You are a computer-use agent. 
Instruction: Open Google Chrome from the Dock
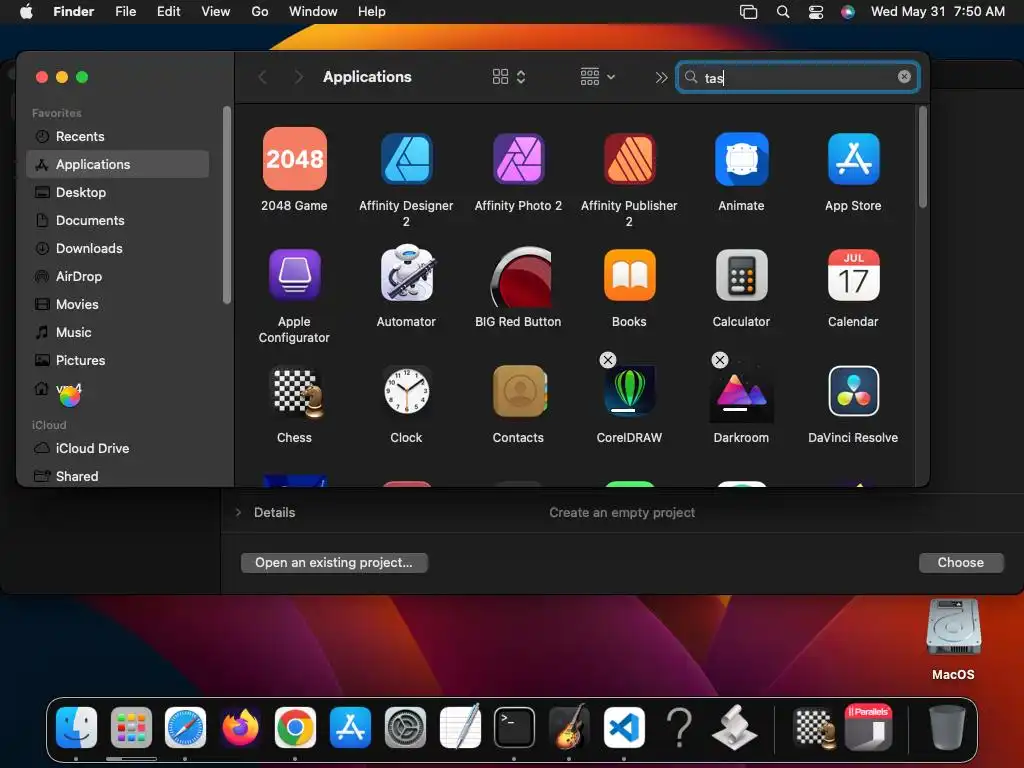pyautogui.click(x=295, y=727)
